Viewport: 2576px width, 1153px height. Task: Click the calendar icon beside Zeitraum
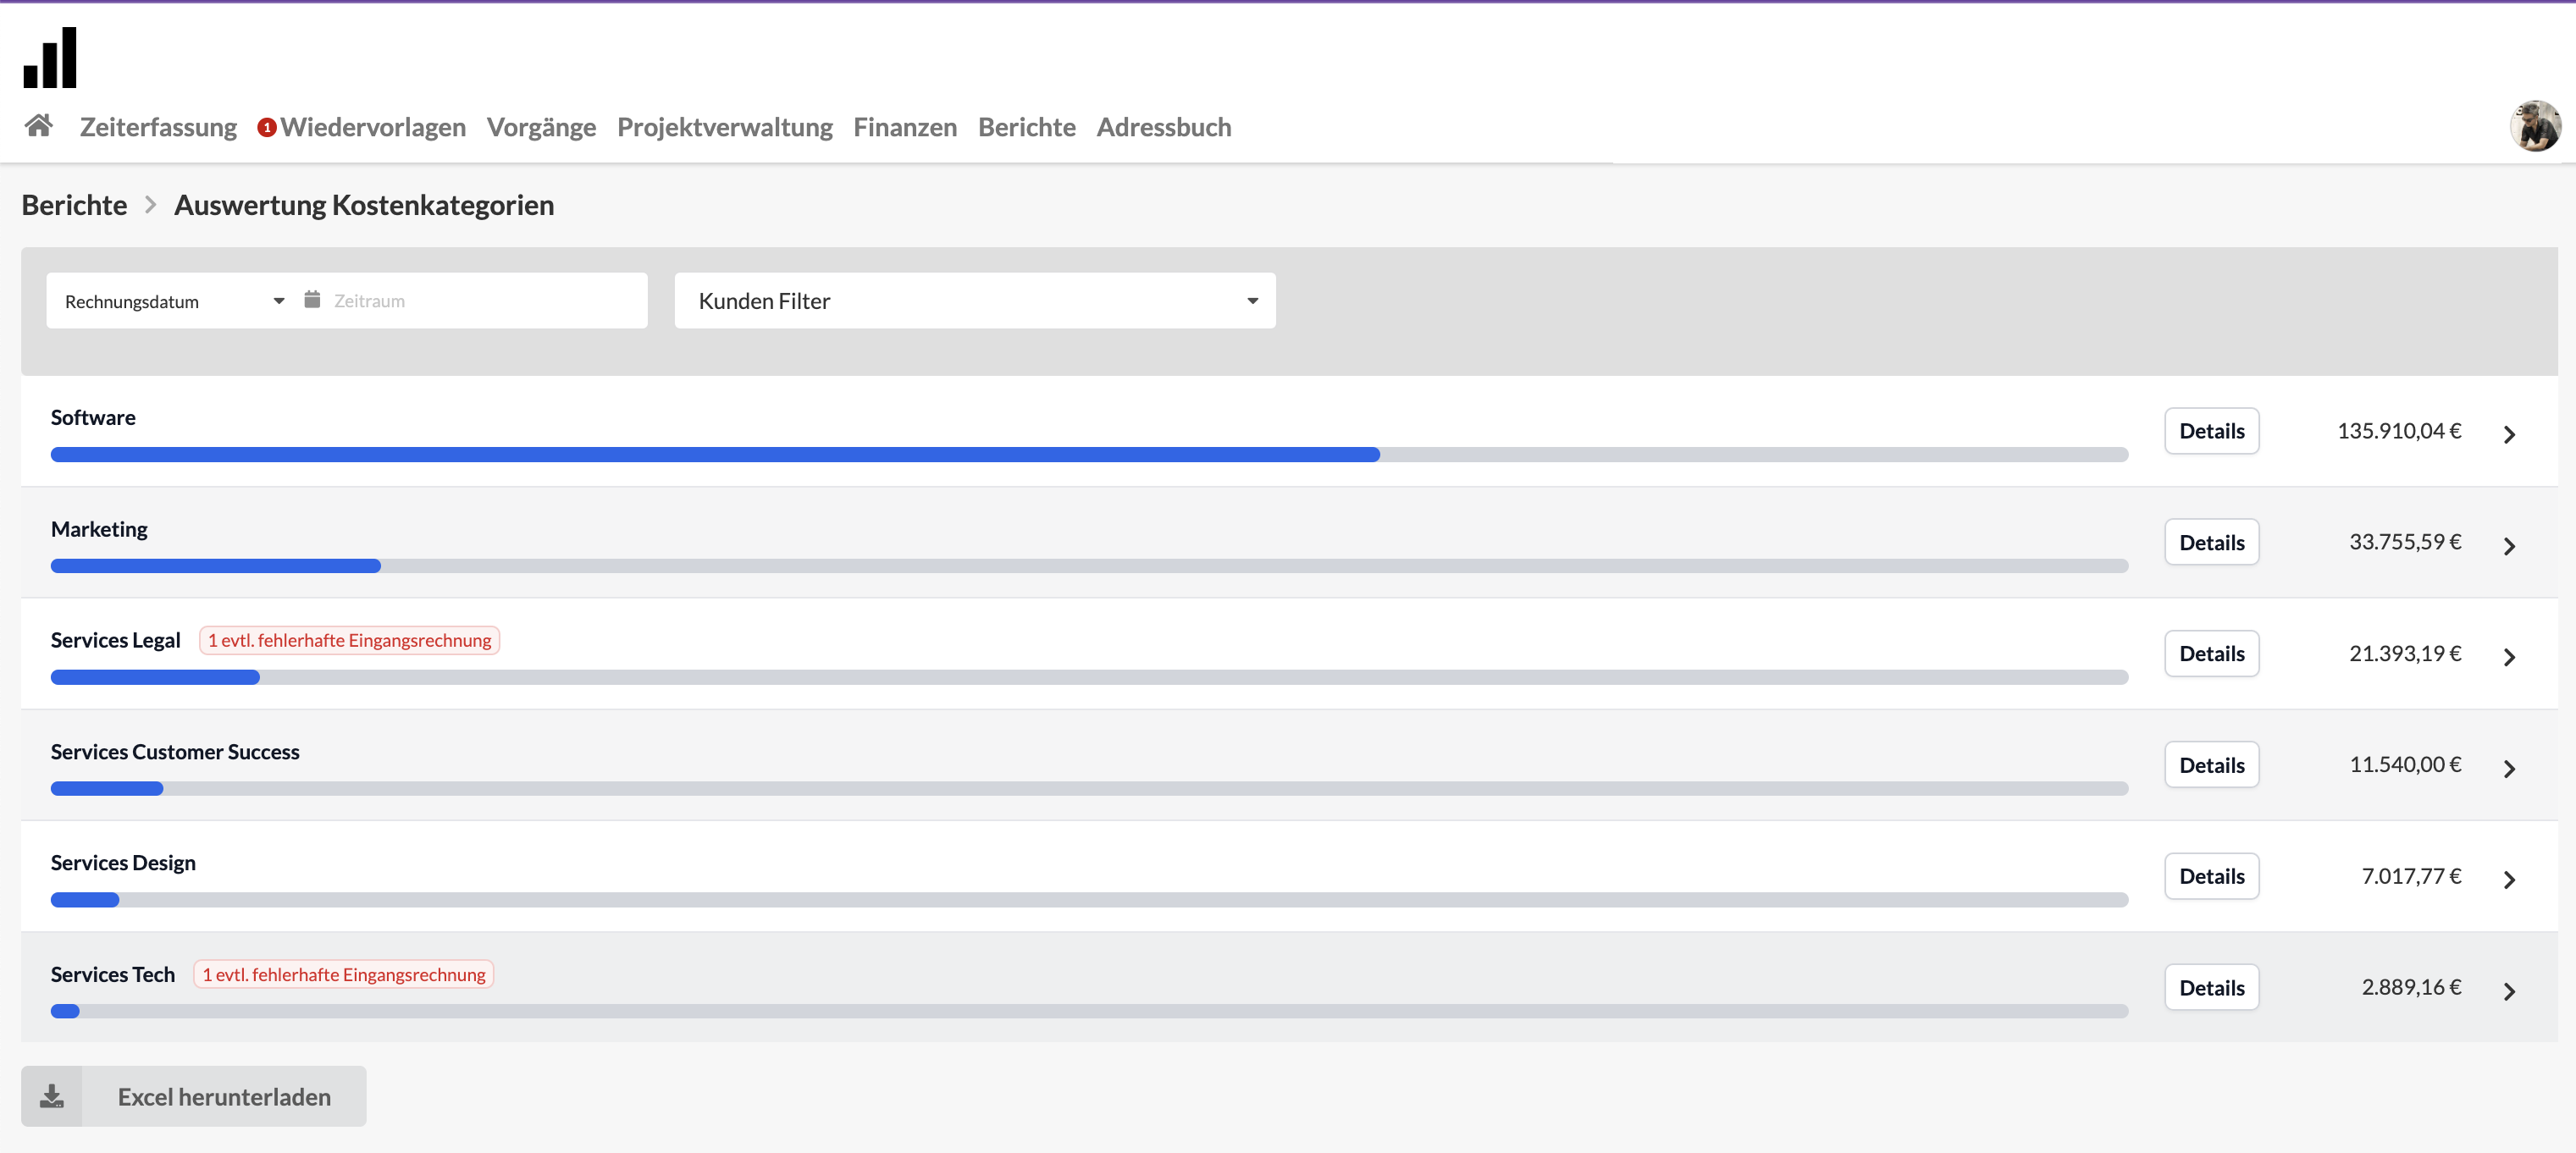(x=312, y=300)
